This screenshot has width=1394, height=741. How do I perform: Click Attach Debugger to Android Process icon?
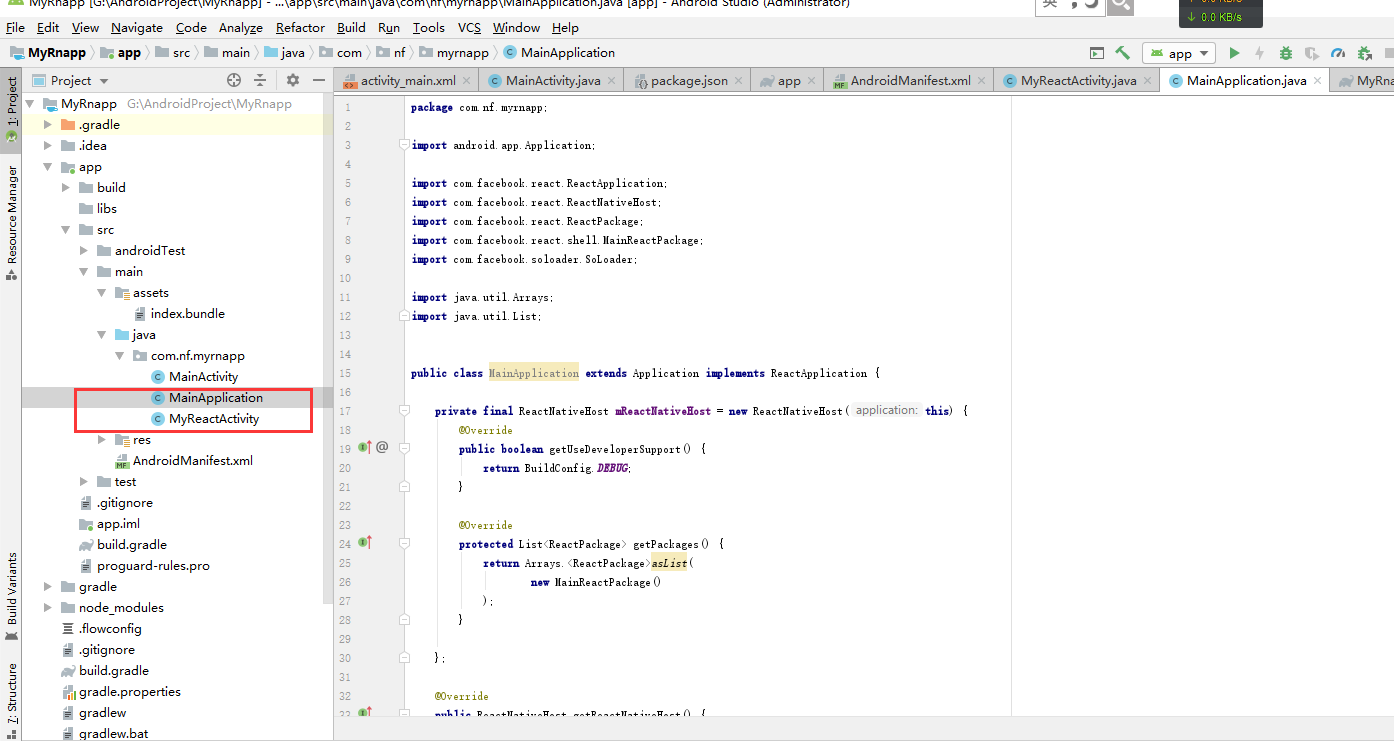1365,53
